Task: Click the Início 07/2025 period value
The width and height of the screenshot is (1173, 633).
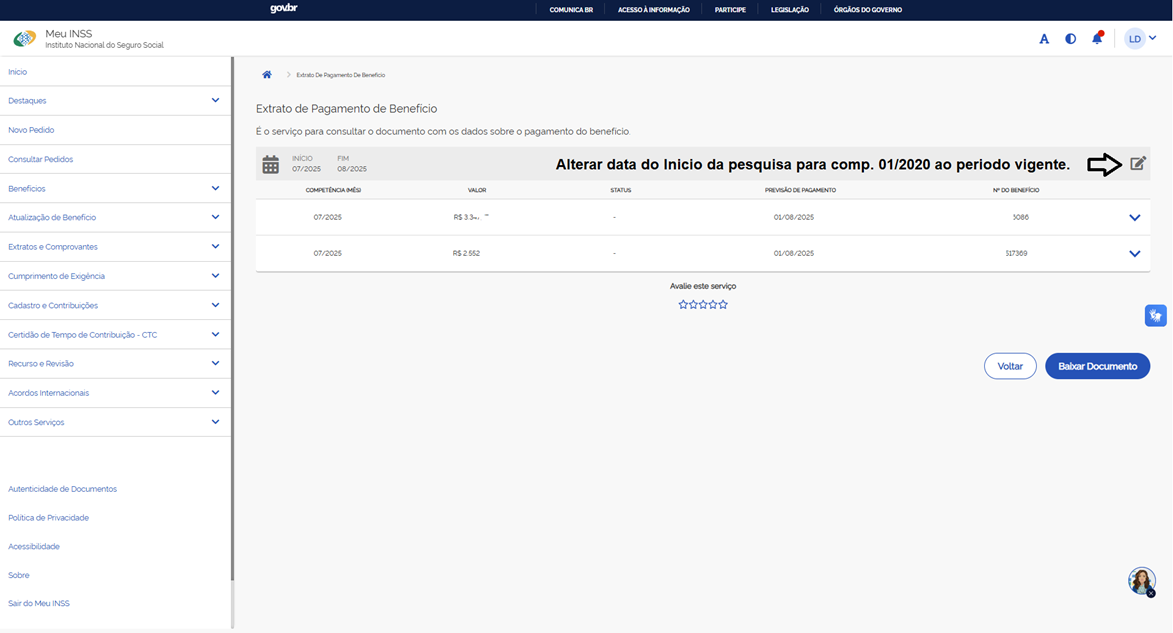Action: tap(306, 169)
